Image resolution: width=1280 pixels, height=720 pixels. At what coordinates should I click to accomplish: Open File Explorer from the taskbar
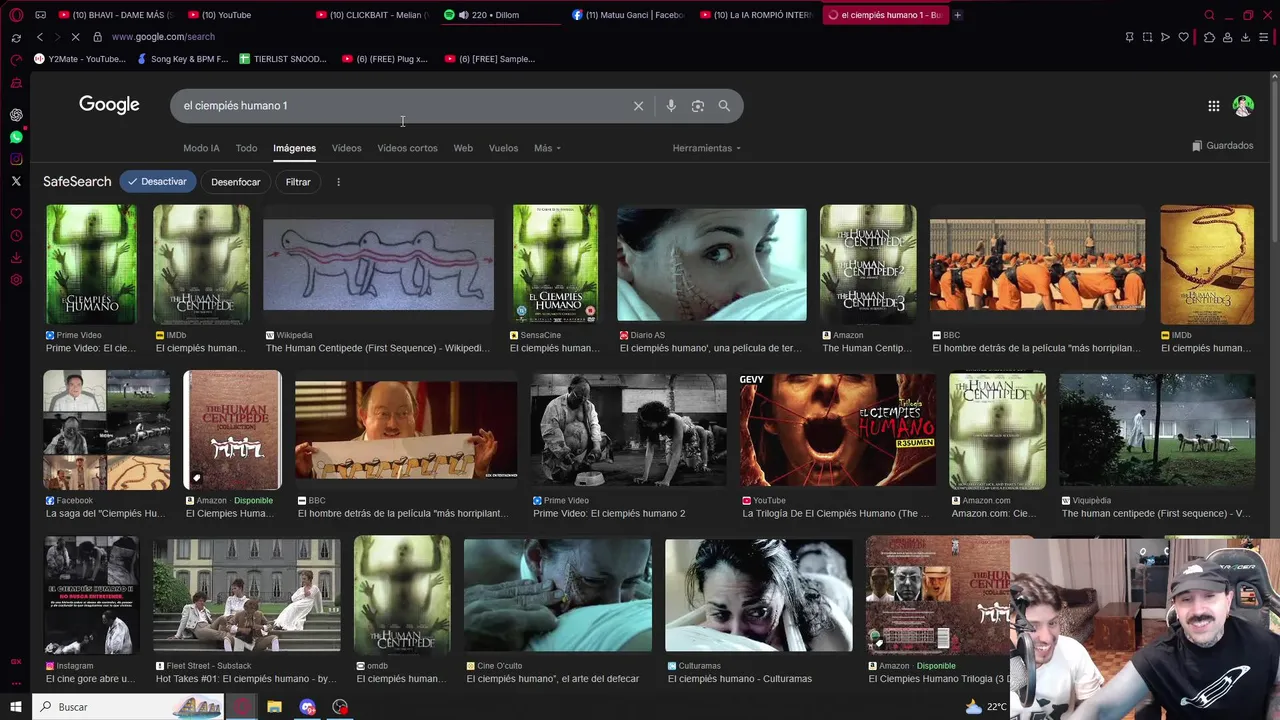tap(274, 707)
